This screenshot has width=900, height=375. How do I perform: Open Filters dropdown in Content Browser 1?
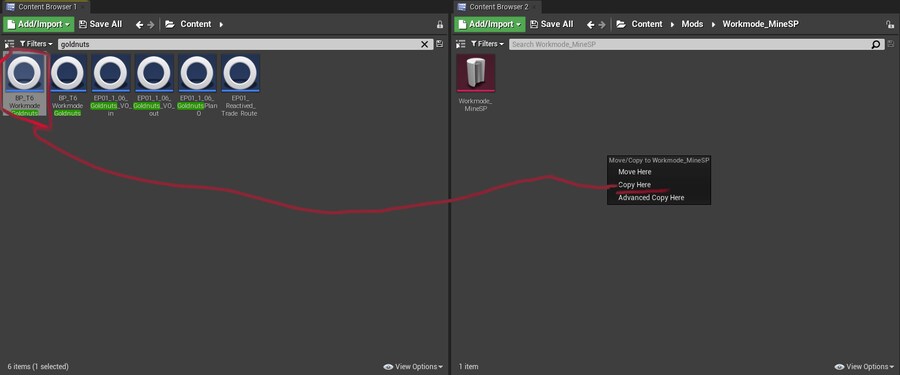tap(36, 44)
